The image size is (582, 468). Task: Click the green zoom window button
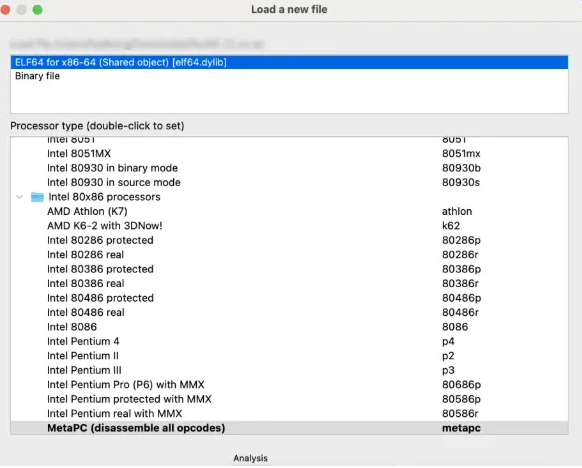tap(37, 10)
